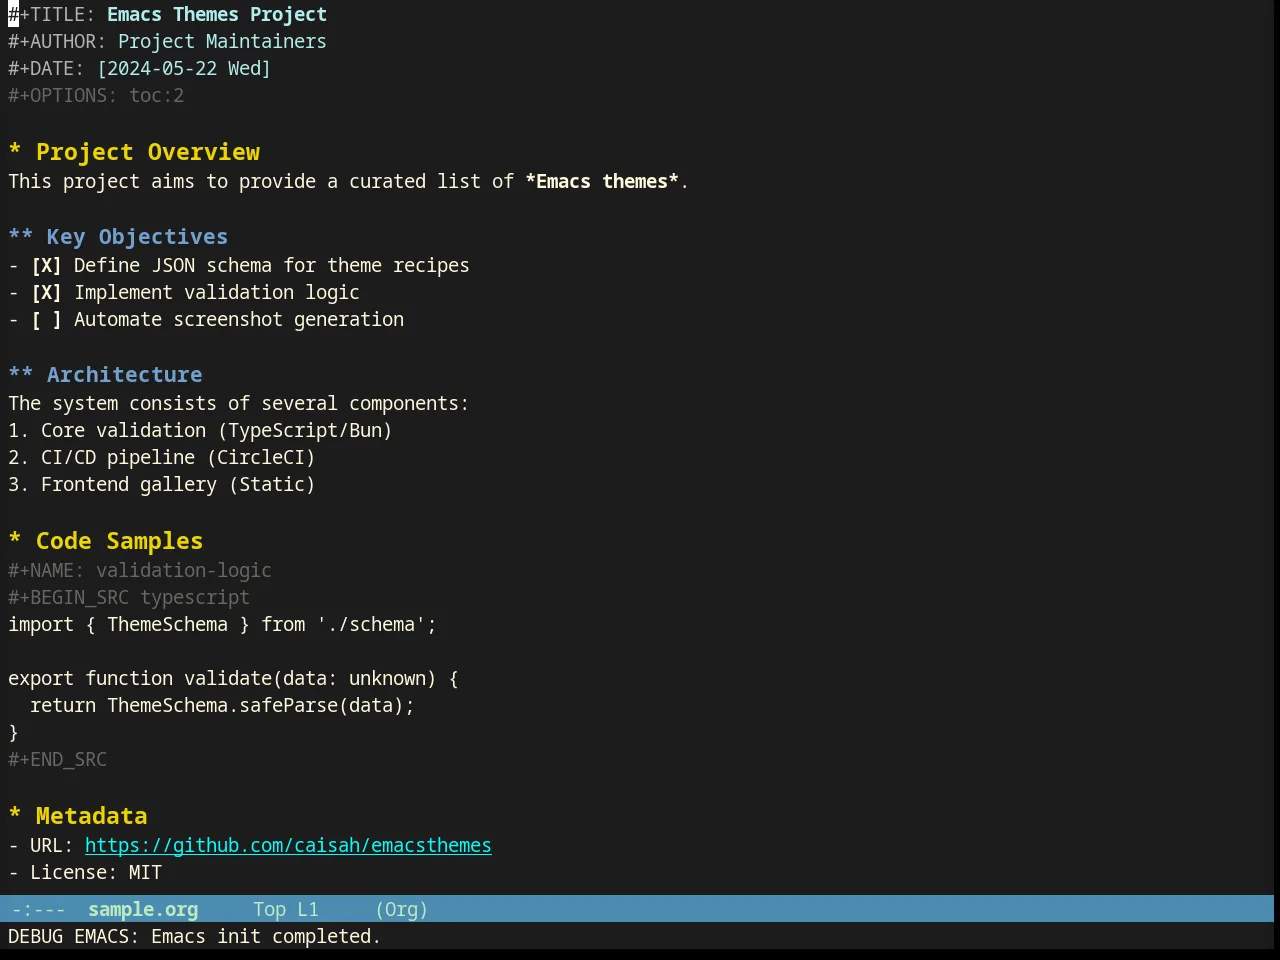The height and width of the screenshot is (960, 1280).
Task: Click the 'Key Objectives' heading text
Action: 137,237
